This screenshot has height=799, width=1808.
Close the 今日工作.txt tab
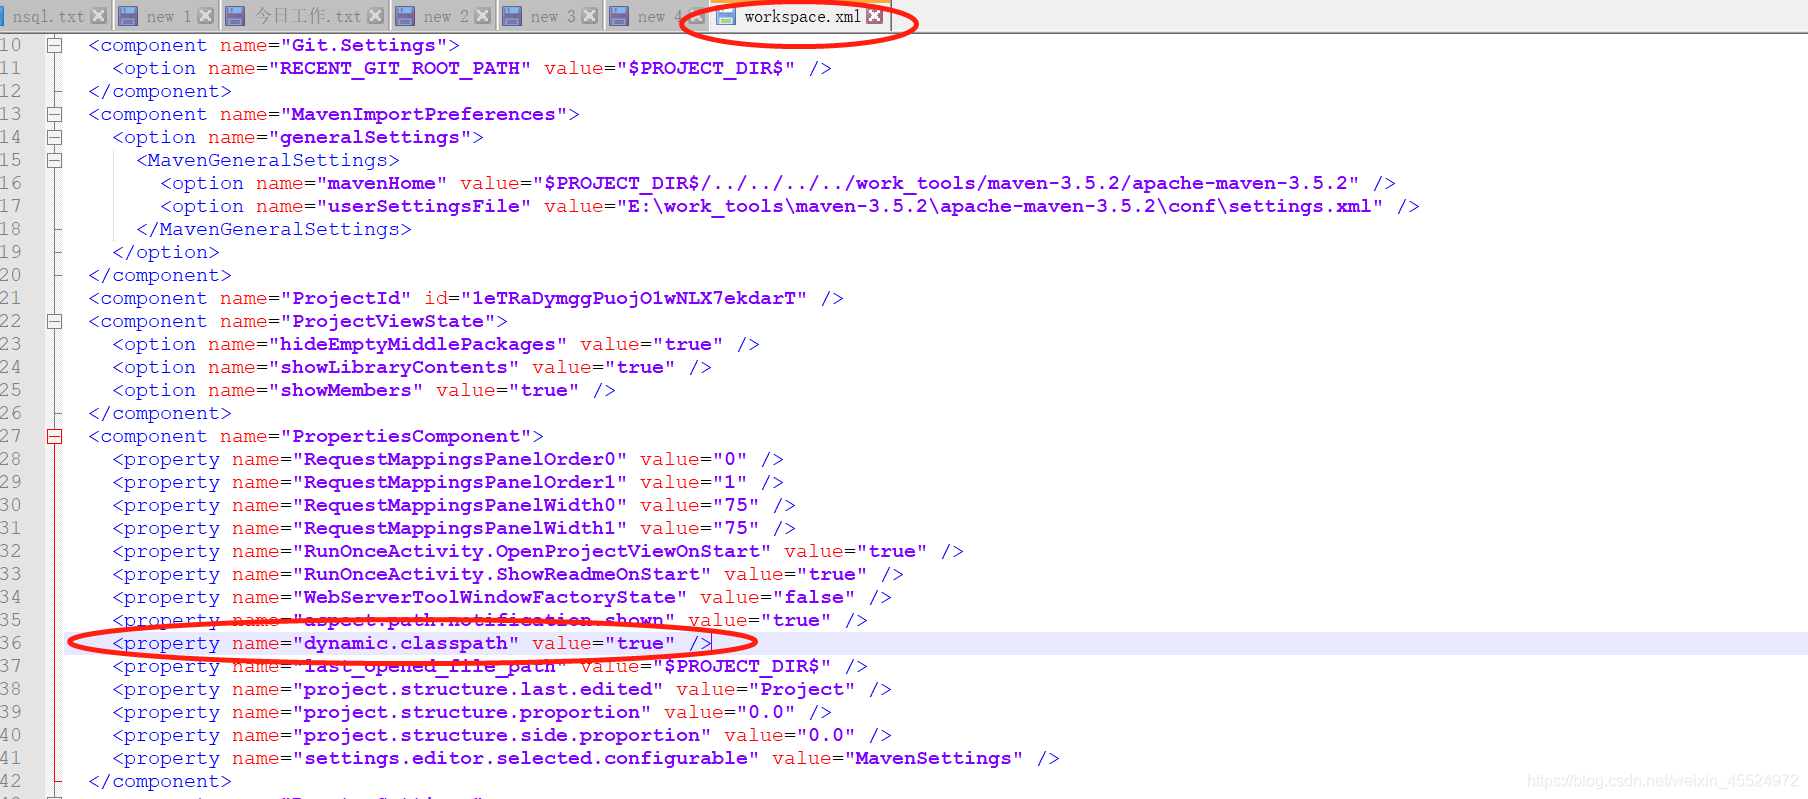point(375,16)
